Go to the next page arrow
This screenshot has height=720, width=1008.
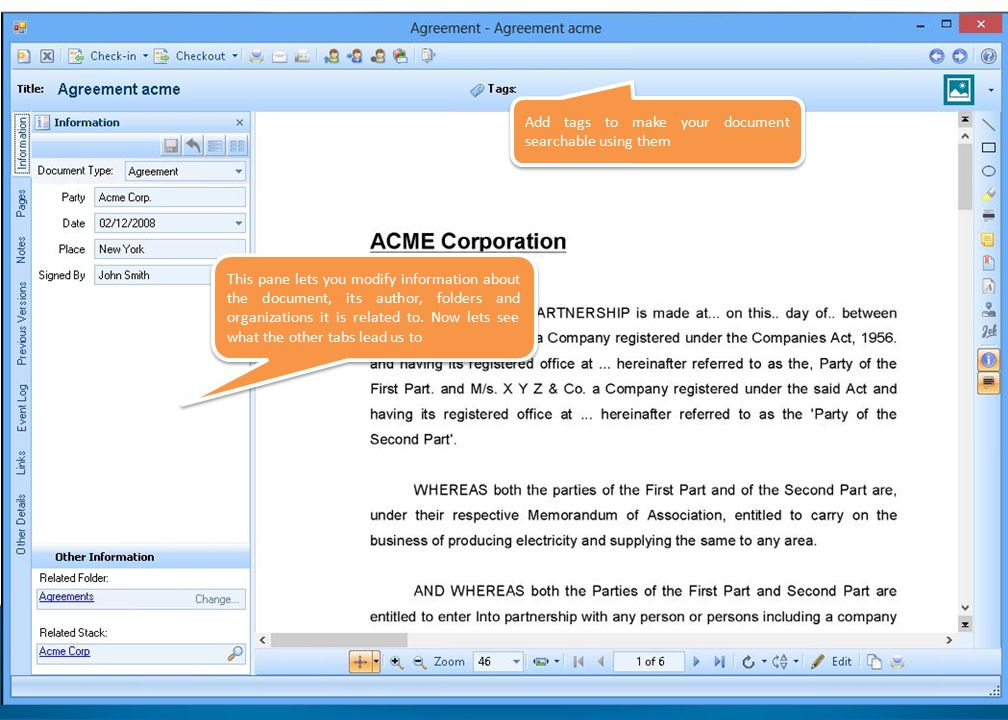click(696, 662)
